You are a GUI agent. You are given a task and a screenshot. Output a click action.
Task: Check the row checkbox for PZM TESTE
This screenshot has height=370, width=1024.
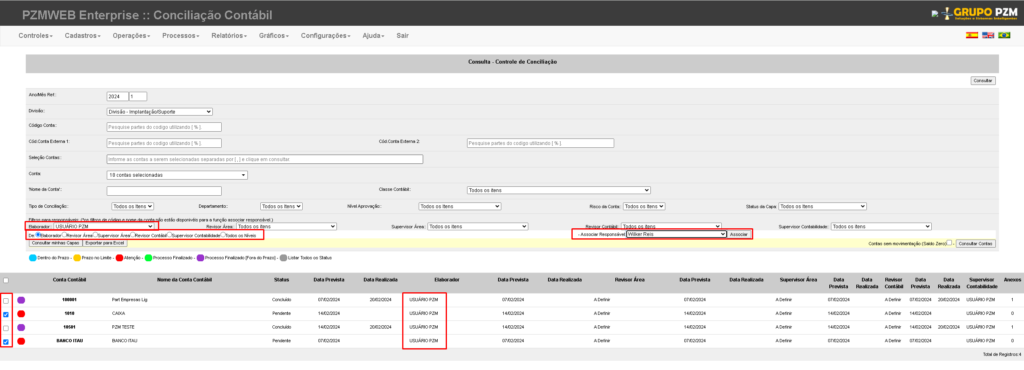[x=6, y=328]
